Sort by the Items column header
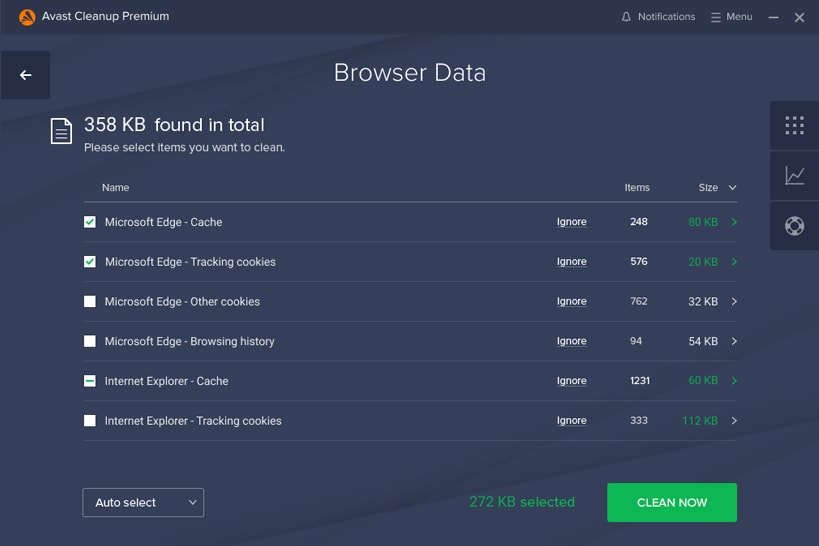This screenshot has width=819, height=546. pyautogui.click(x=637, y=188)
